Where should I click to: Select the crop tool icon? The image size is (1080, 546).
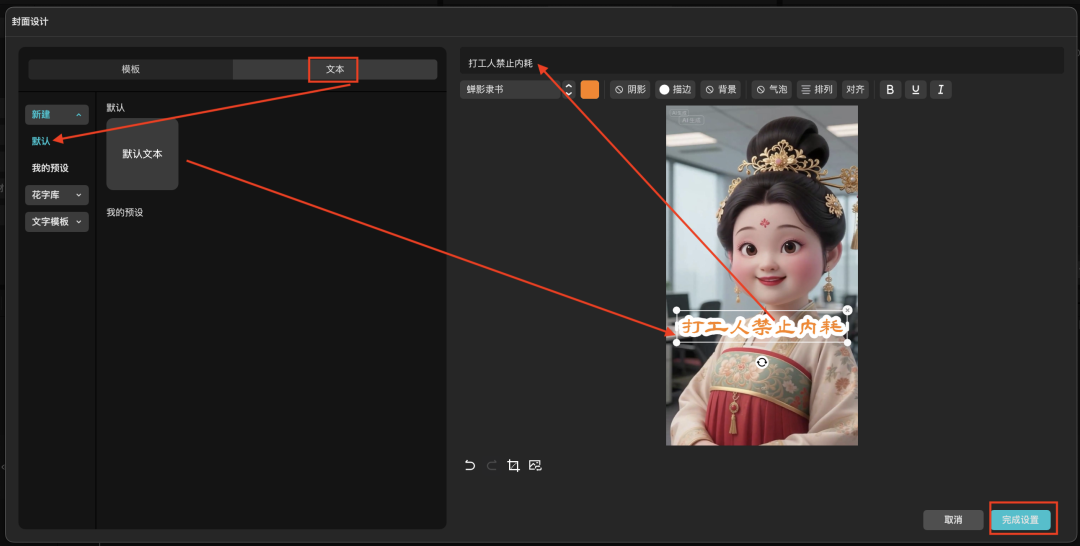click(513, 465)
